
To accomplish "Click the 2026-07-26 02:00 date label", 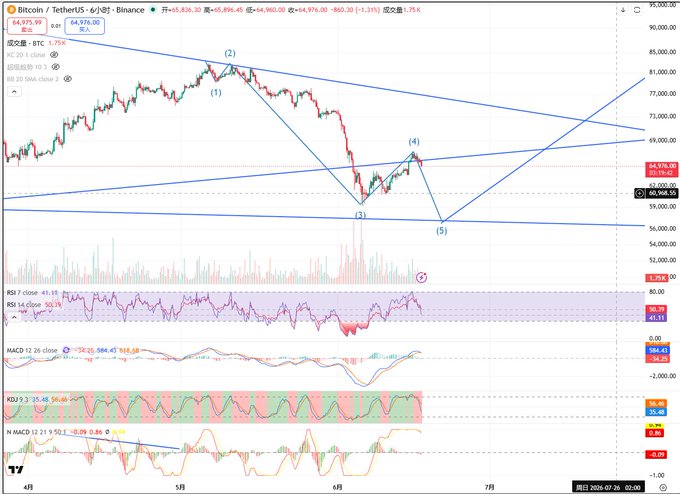I will point(608,487).
